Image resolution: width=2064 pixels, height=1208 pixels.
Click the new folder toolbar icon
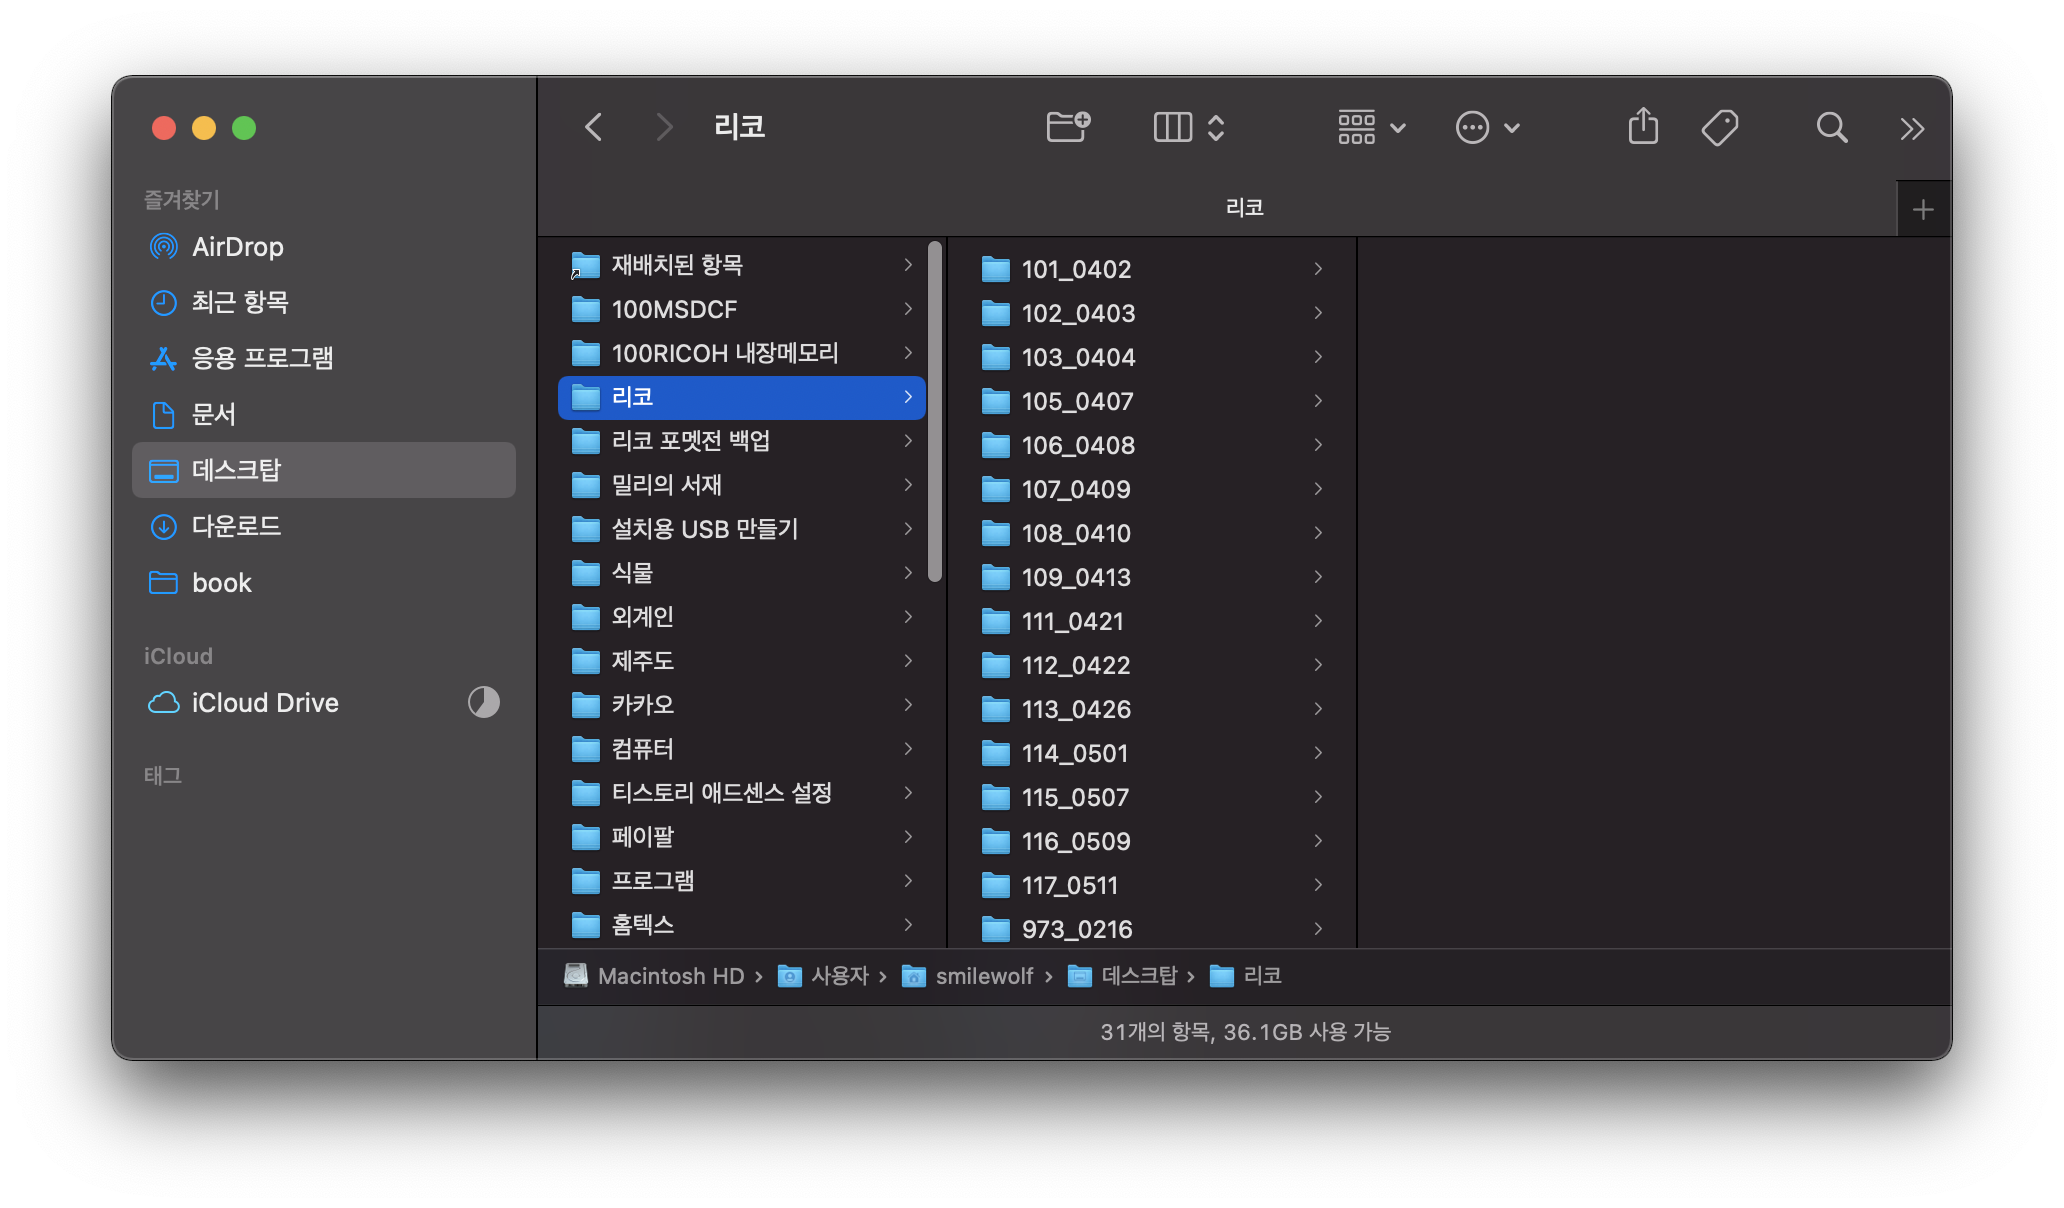(x=1067, y=127)
